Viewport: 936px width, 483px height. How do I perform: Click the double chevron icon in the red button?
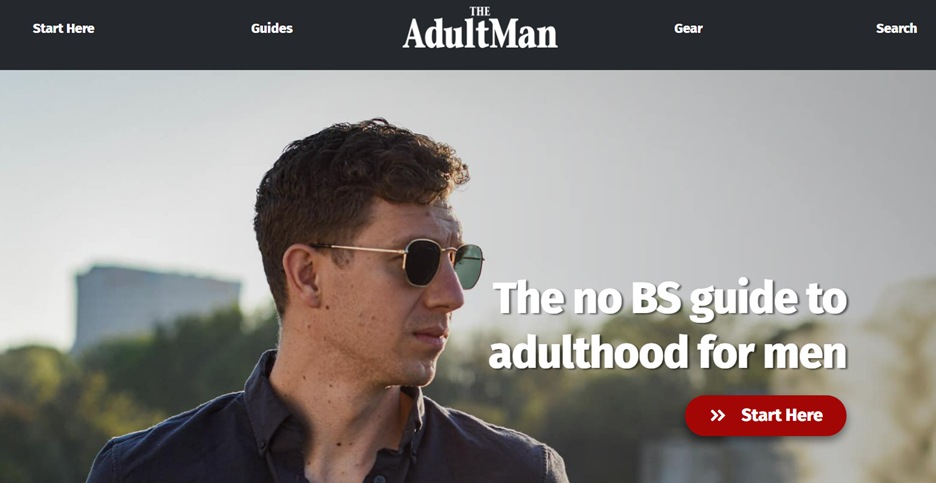[x=718, y=415]
